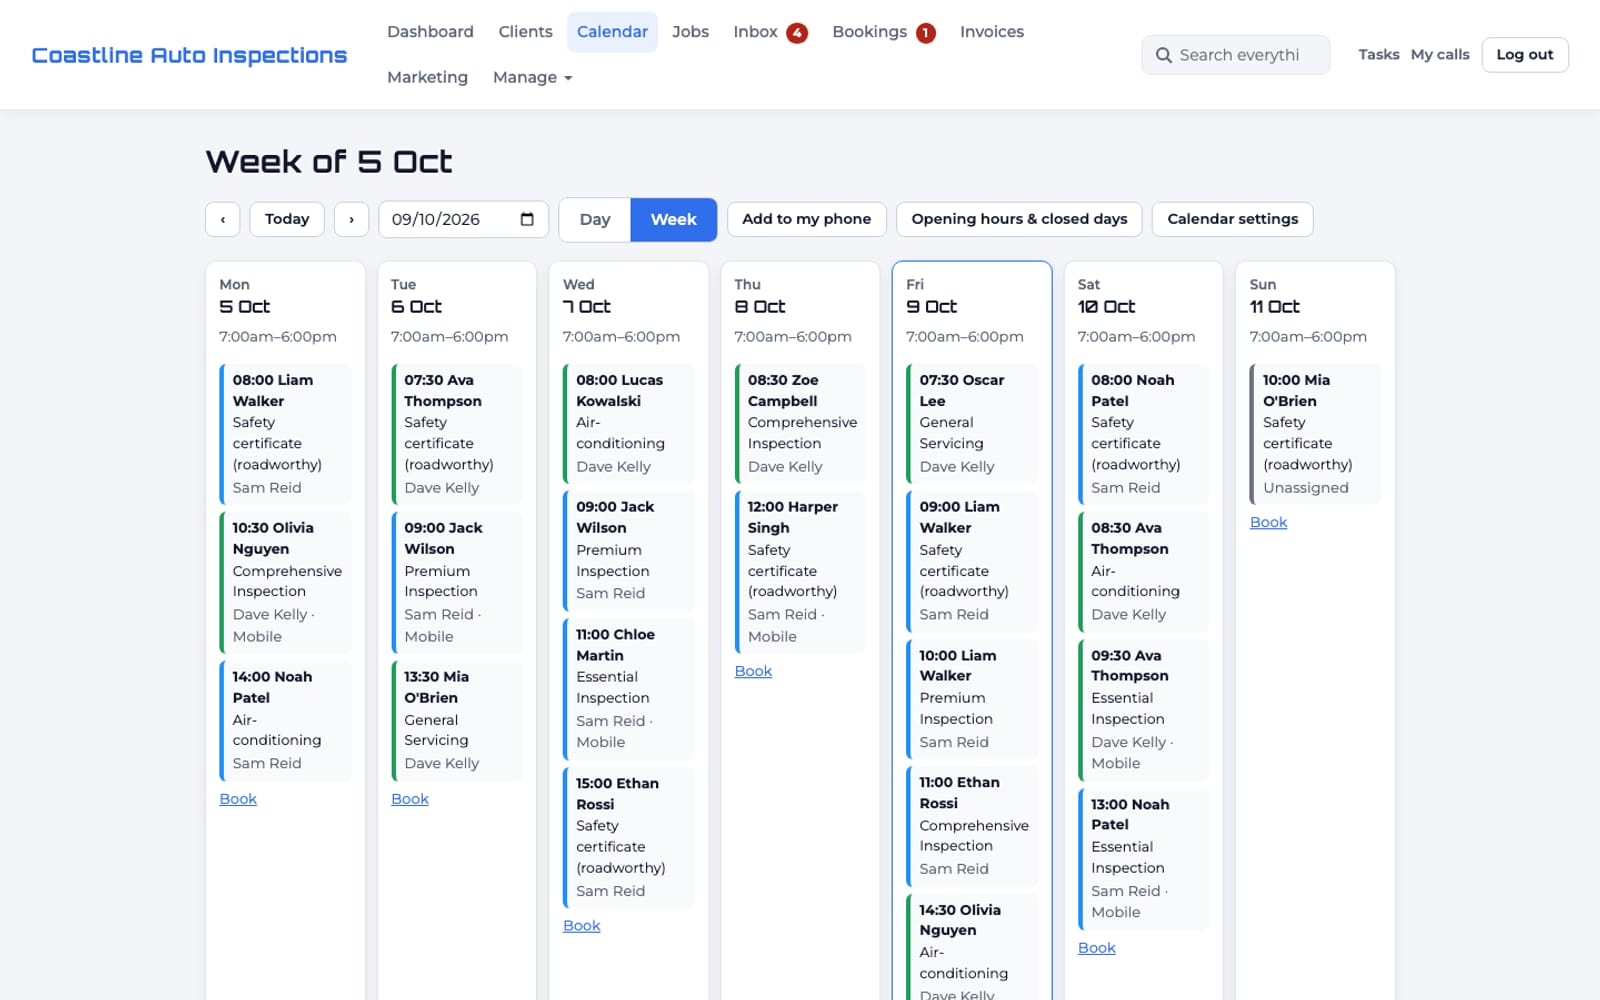1600x1000 pixels.
Task: Open 15:00 Ethan Rossi Safety certificate booking
Action: pyautogui.click(x=629, y=837)
